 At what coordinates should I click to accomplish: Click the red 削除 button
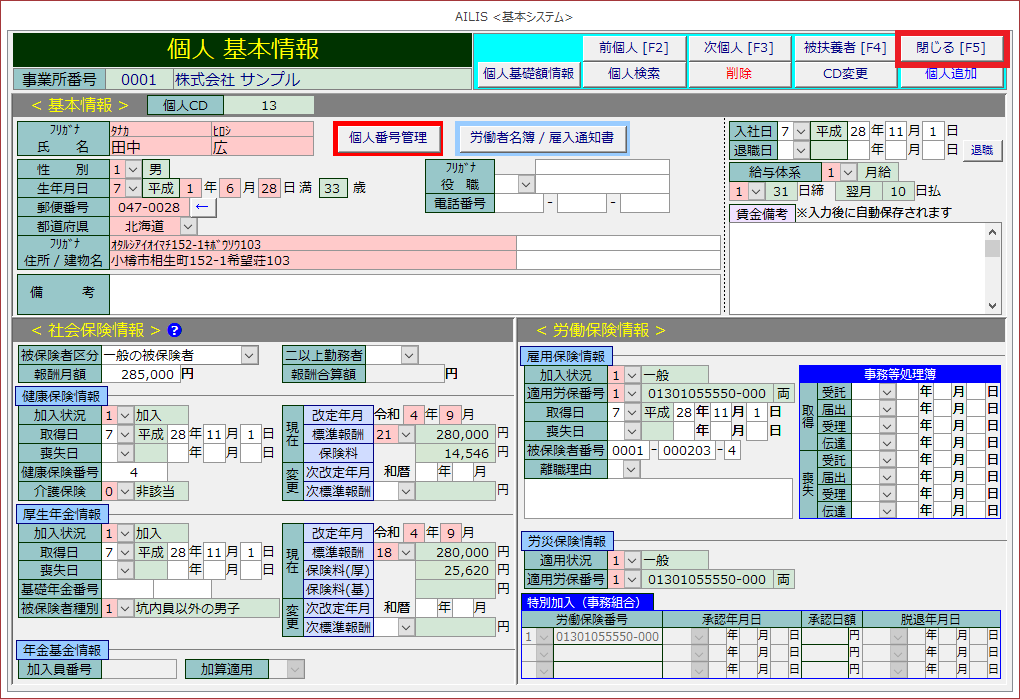[738, 73]
